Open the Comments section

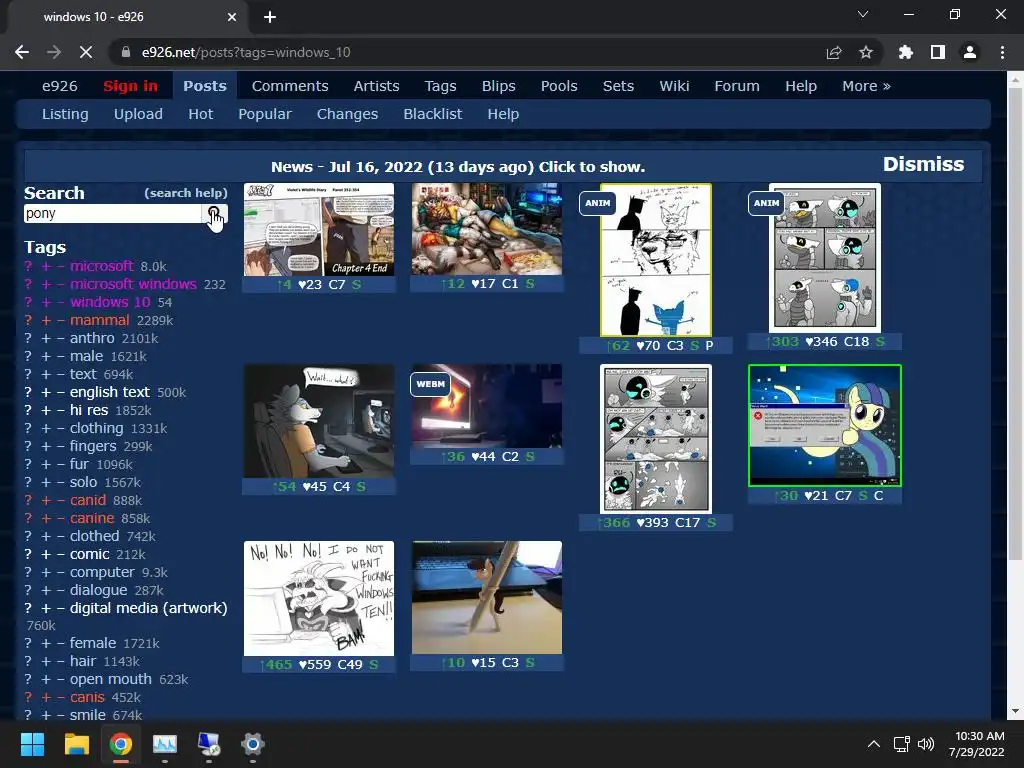(x=290, y=86)
